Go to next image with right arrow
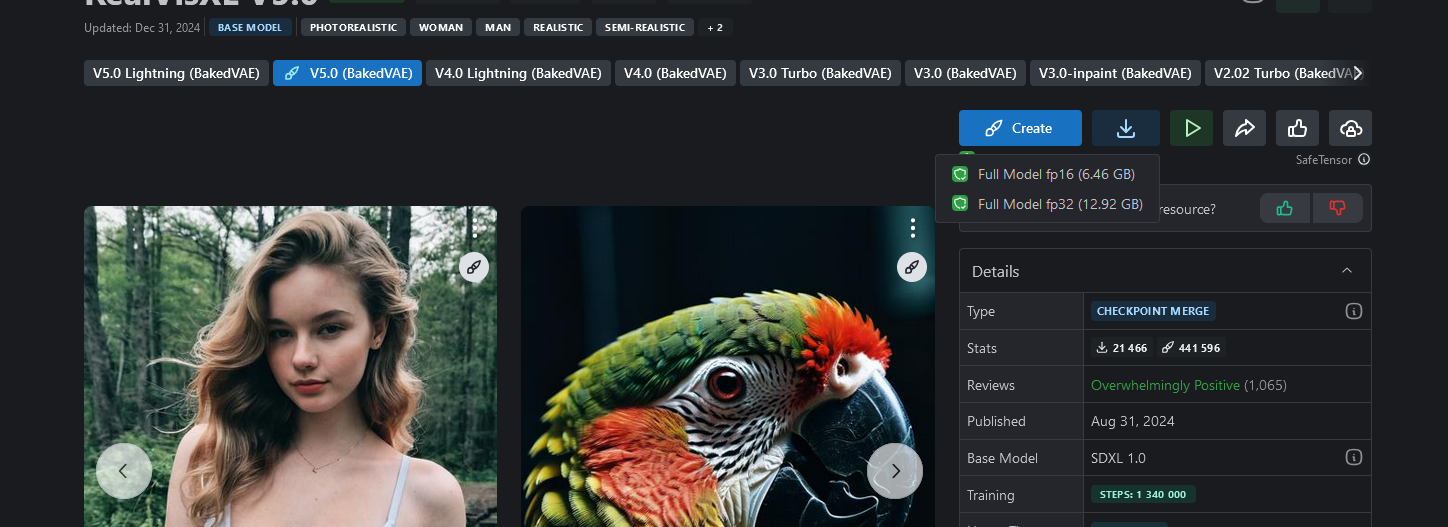The width and height of the screenshot is (1448, 527). (895, 470)
